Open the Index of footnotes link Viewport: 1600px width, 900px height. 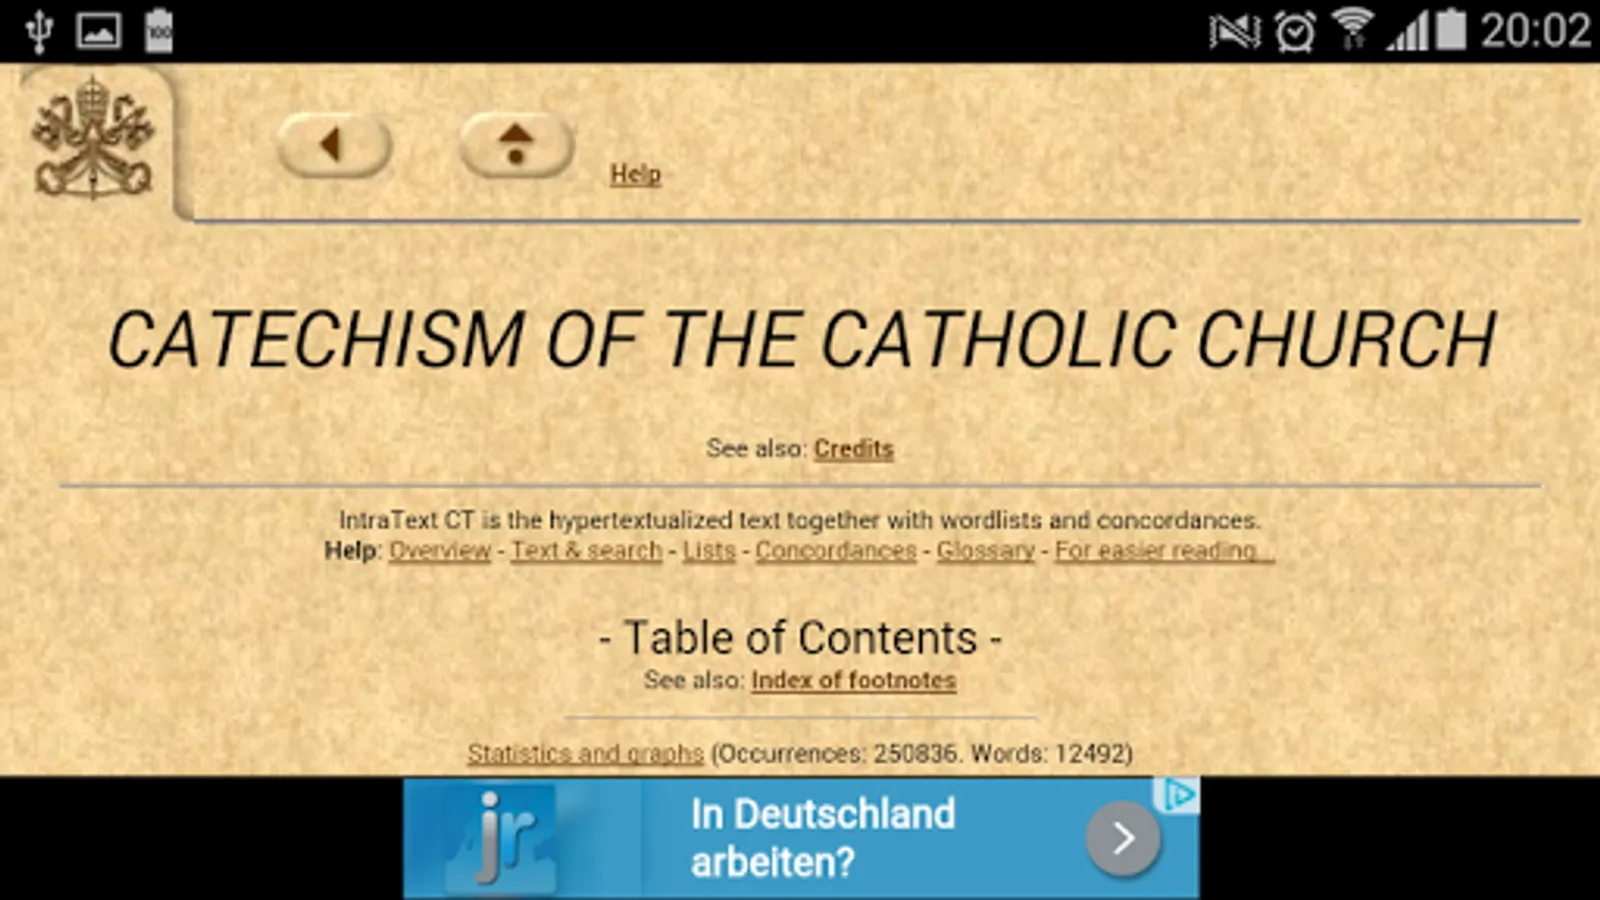click(854, 681)
